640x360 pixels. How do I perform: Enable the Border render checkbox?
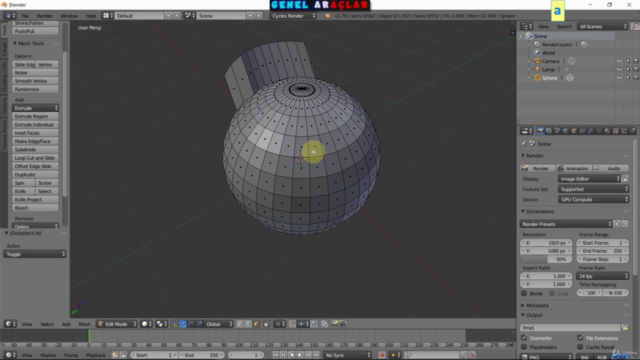pyautogui.click(x=524, y=293)
